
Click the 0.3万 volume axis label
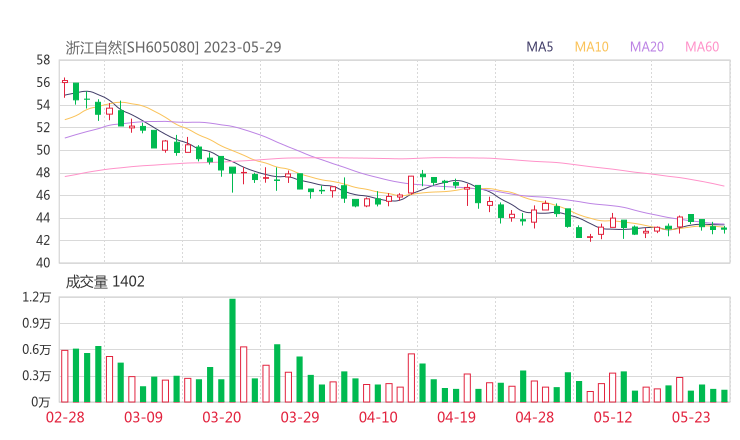click(36, 376)
